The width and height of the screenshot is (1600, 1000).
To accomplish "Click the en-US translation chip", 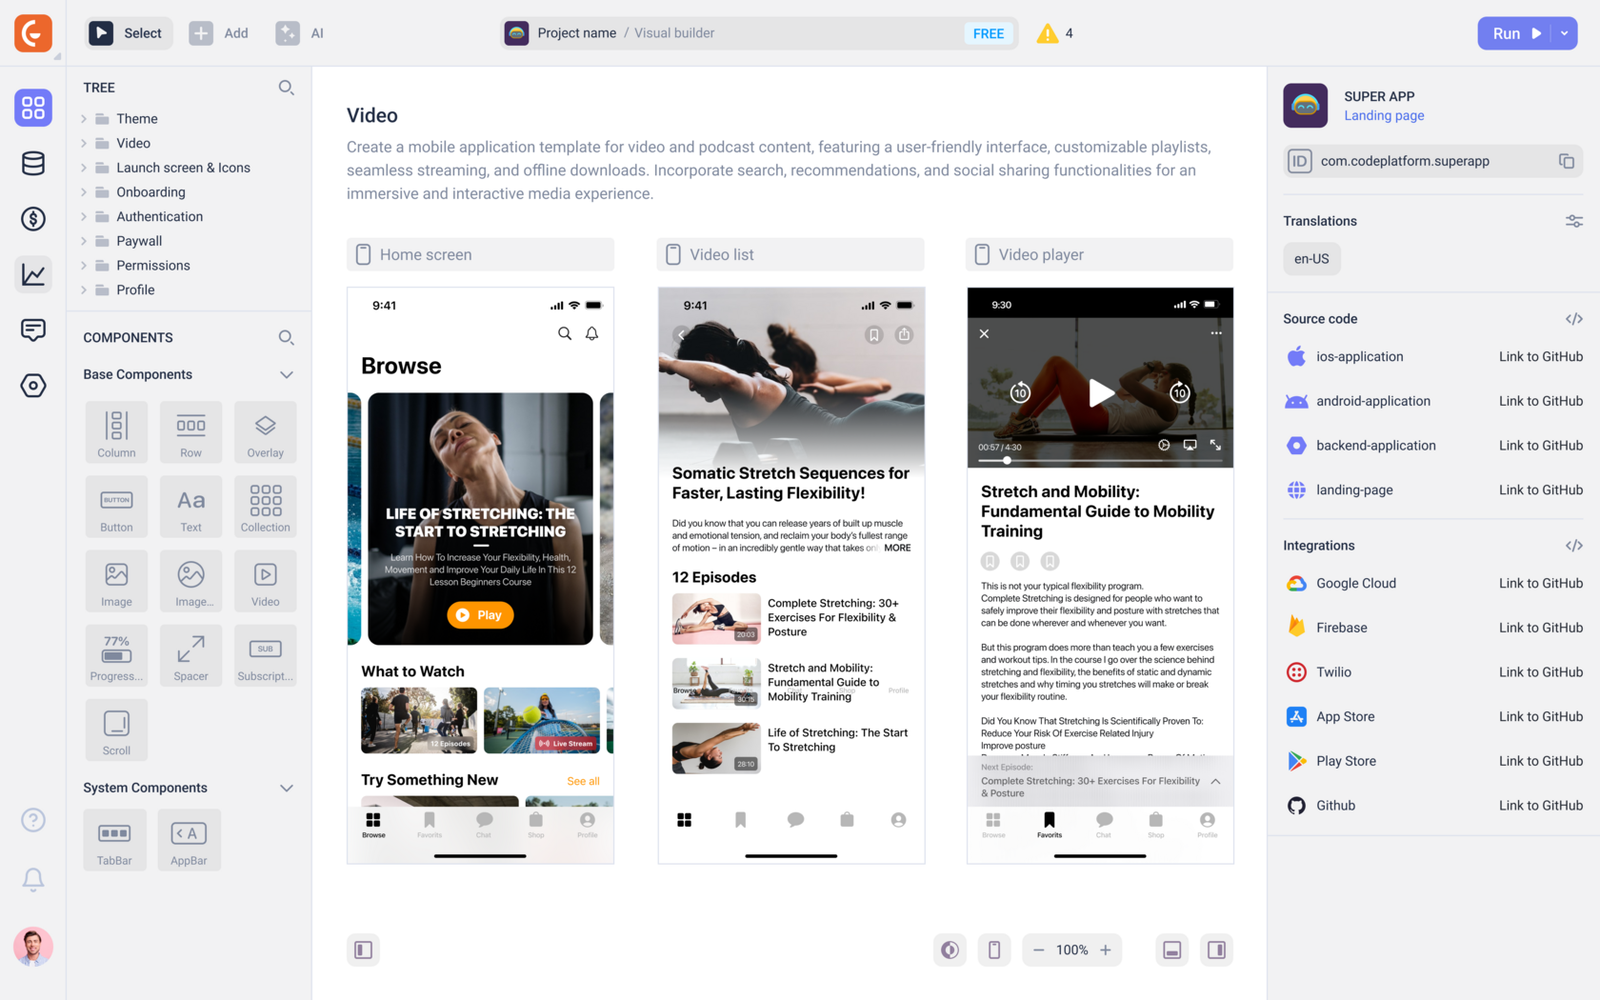I will coord(1311,259).
